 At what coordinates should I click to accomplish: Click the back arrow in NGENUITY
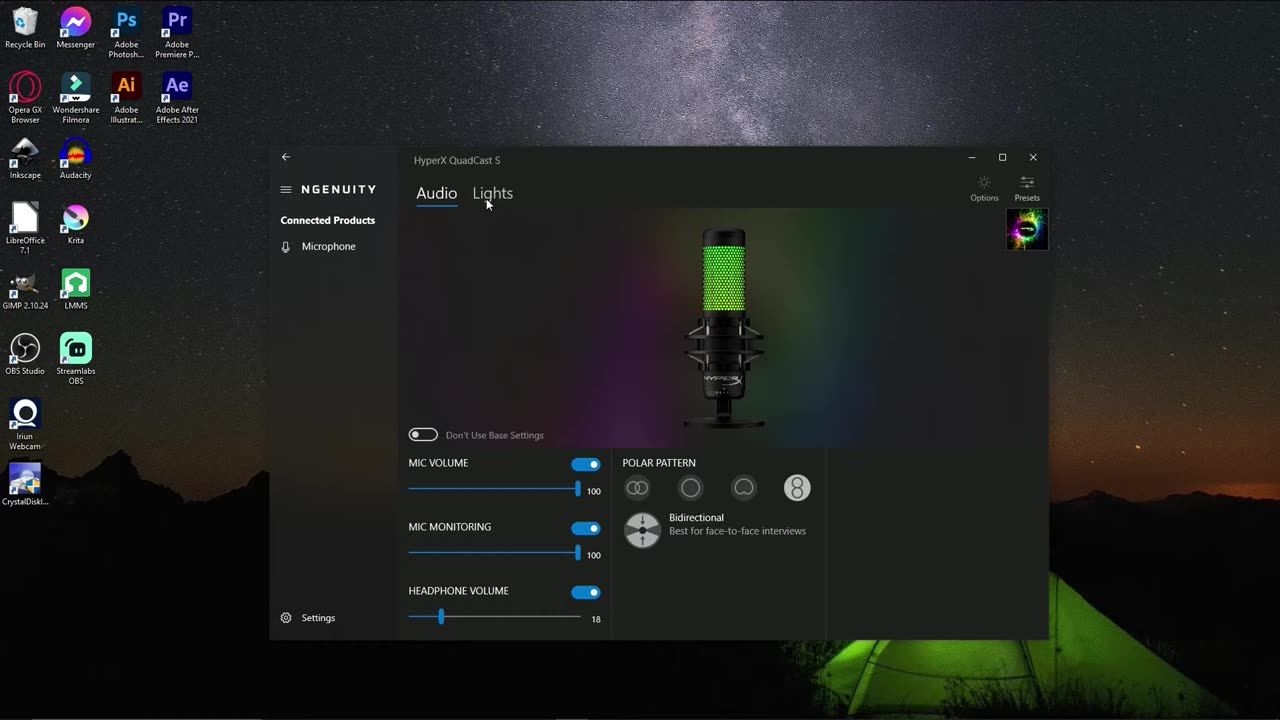coord(286,157)
